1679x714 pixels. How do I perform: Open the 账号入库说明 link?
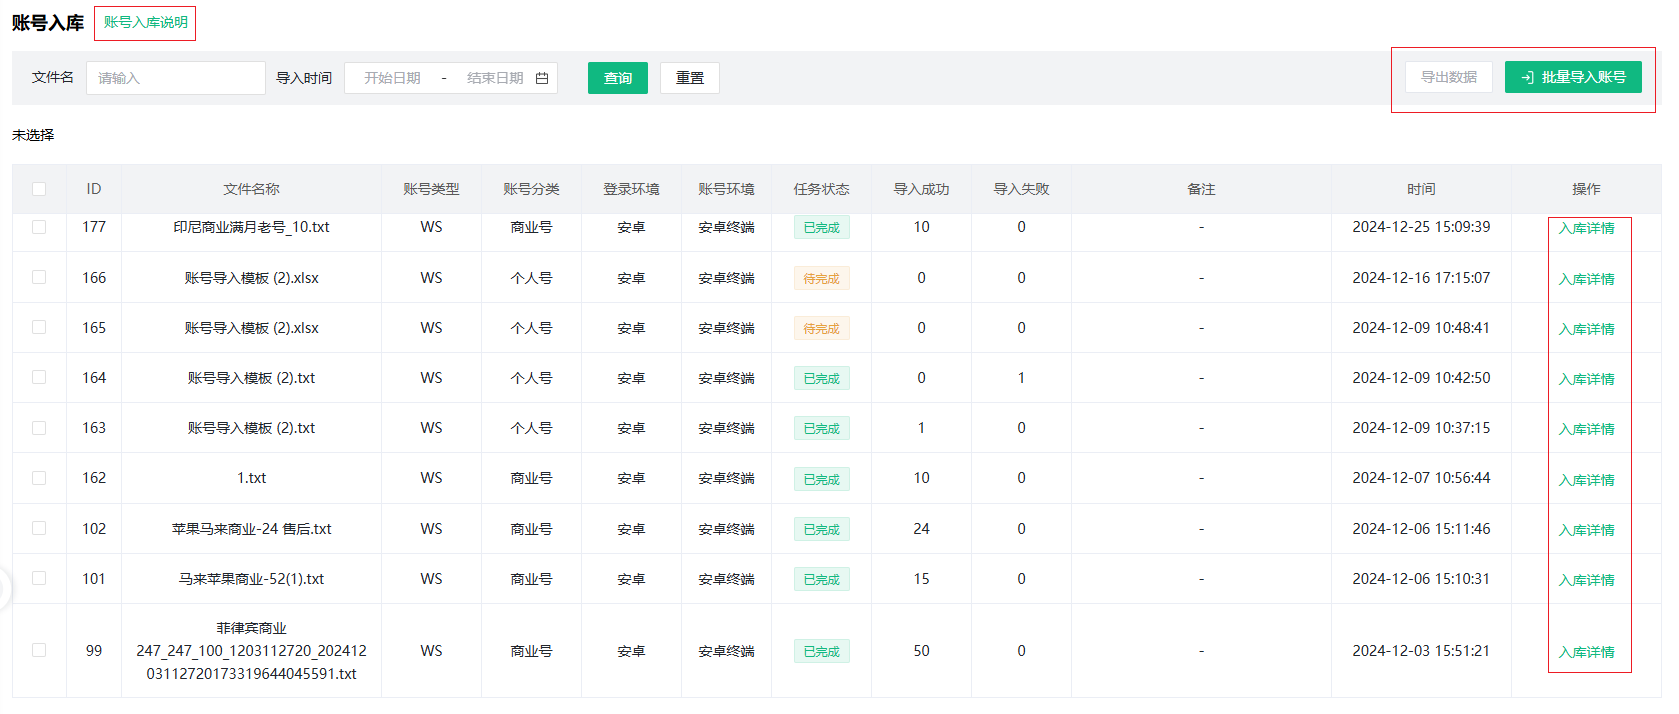point(145,22)
